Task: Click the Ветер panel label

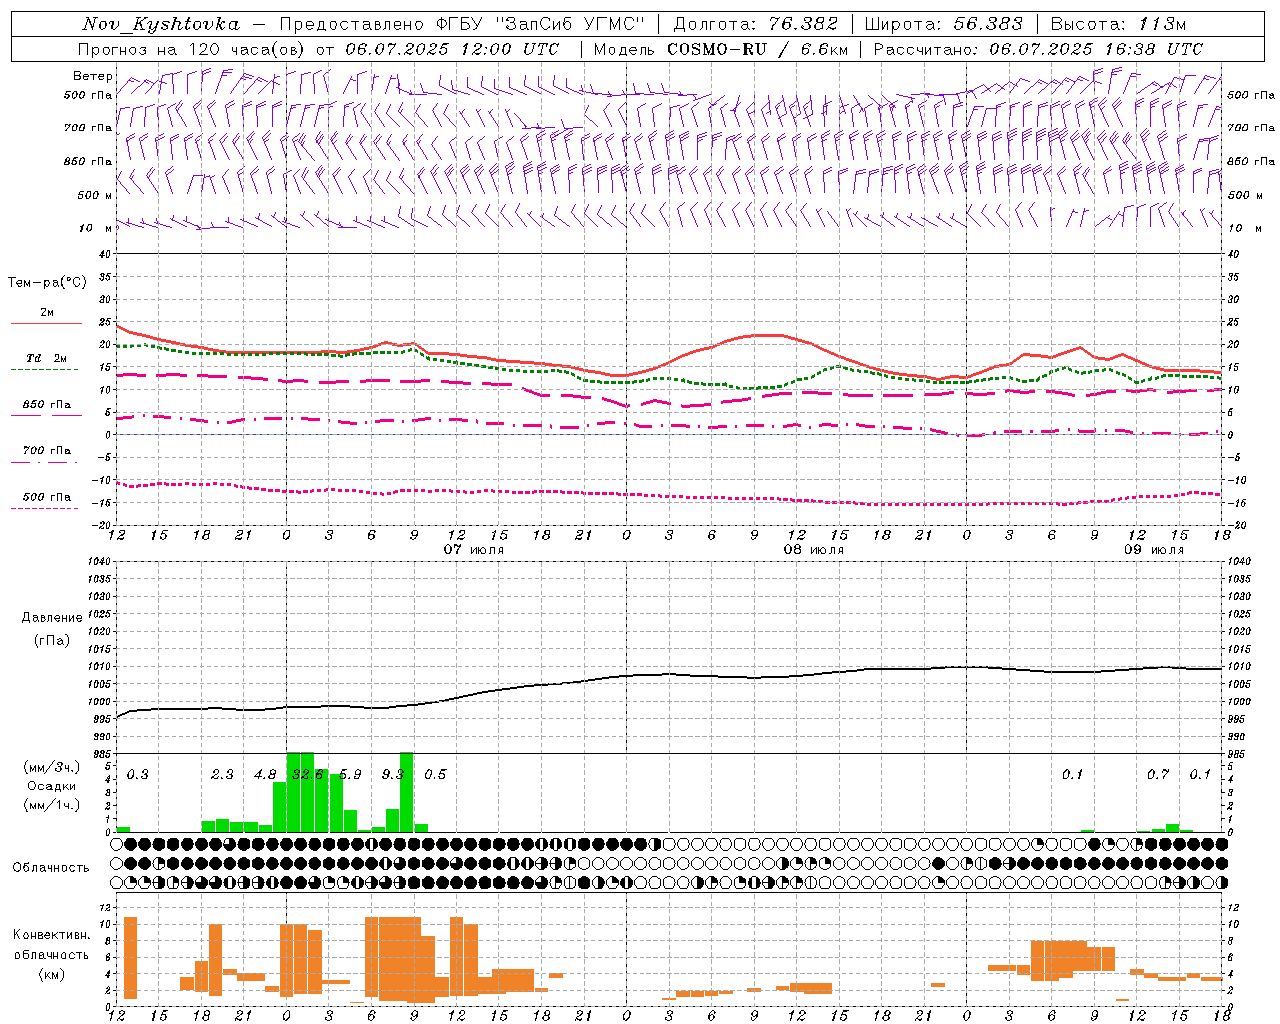Action: pos(92,76)
